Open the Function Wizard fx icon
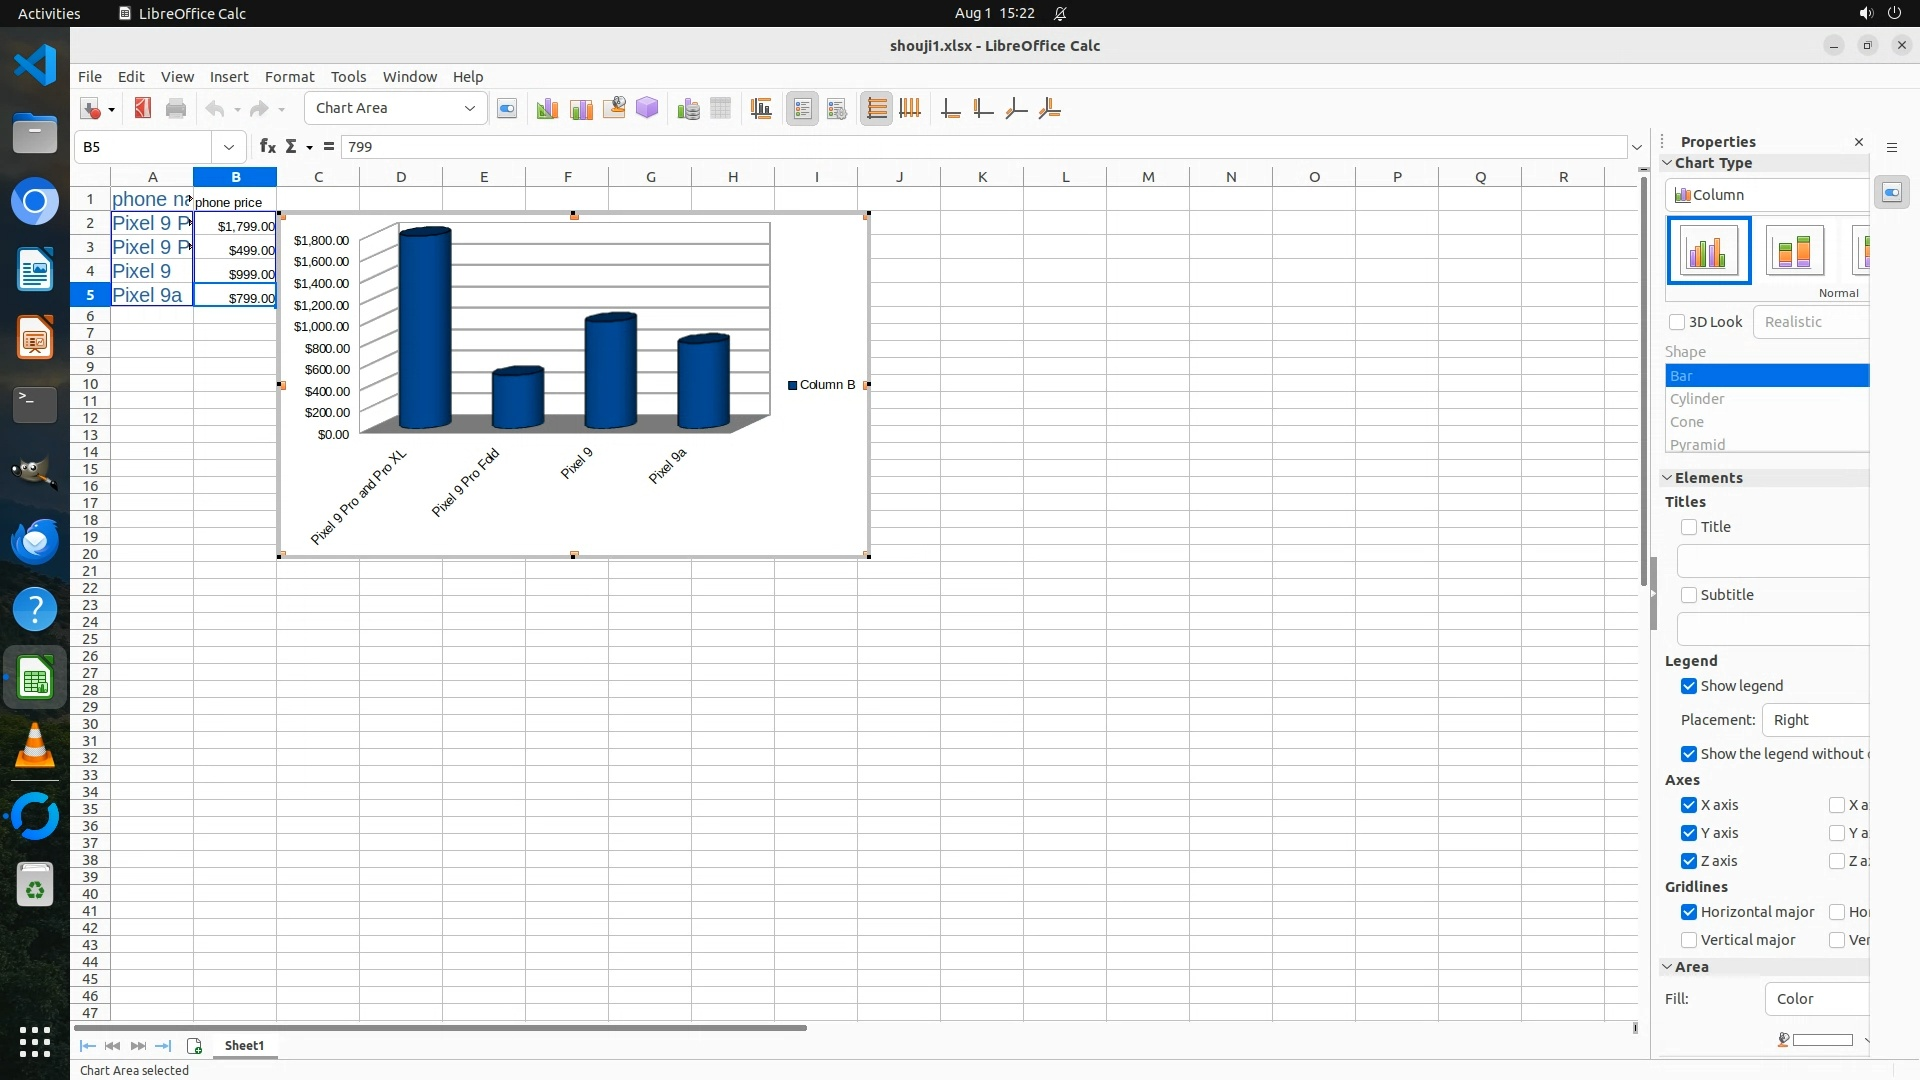Image resolution: width=1920 pixels, height=1080 pixels. click(x=267, y=147)
